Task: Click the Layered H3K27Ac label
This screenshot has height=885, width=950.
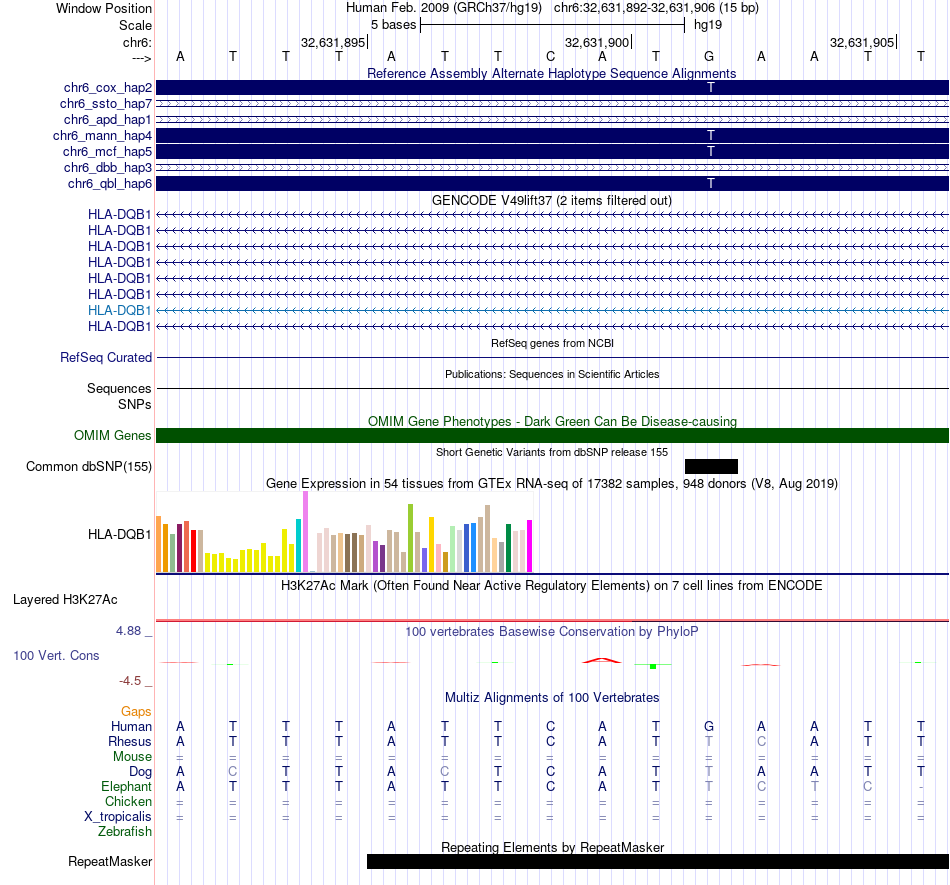Action: [65, 600]
